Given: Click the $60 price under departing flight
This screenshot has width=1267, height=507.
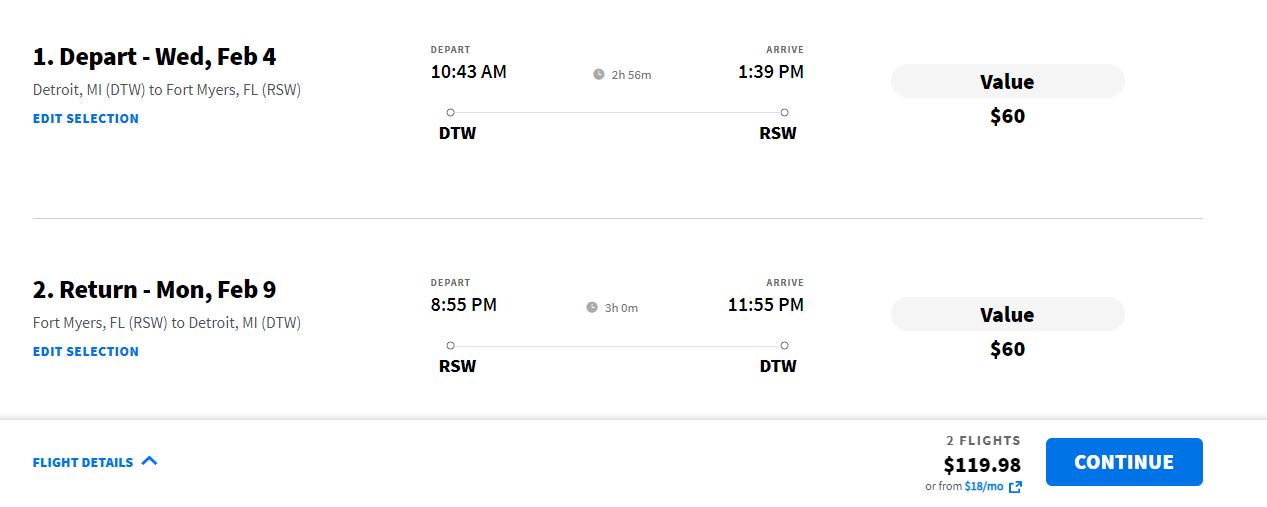Looking at the screenshot, I should click(x=1007, y=116).
